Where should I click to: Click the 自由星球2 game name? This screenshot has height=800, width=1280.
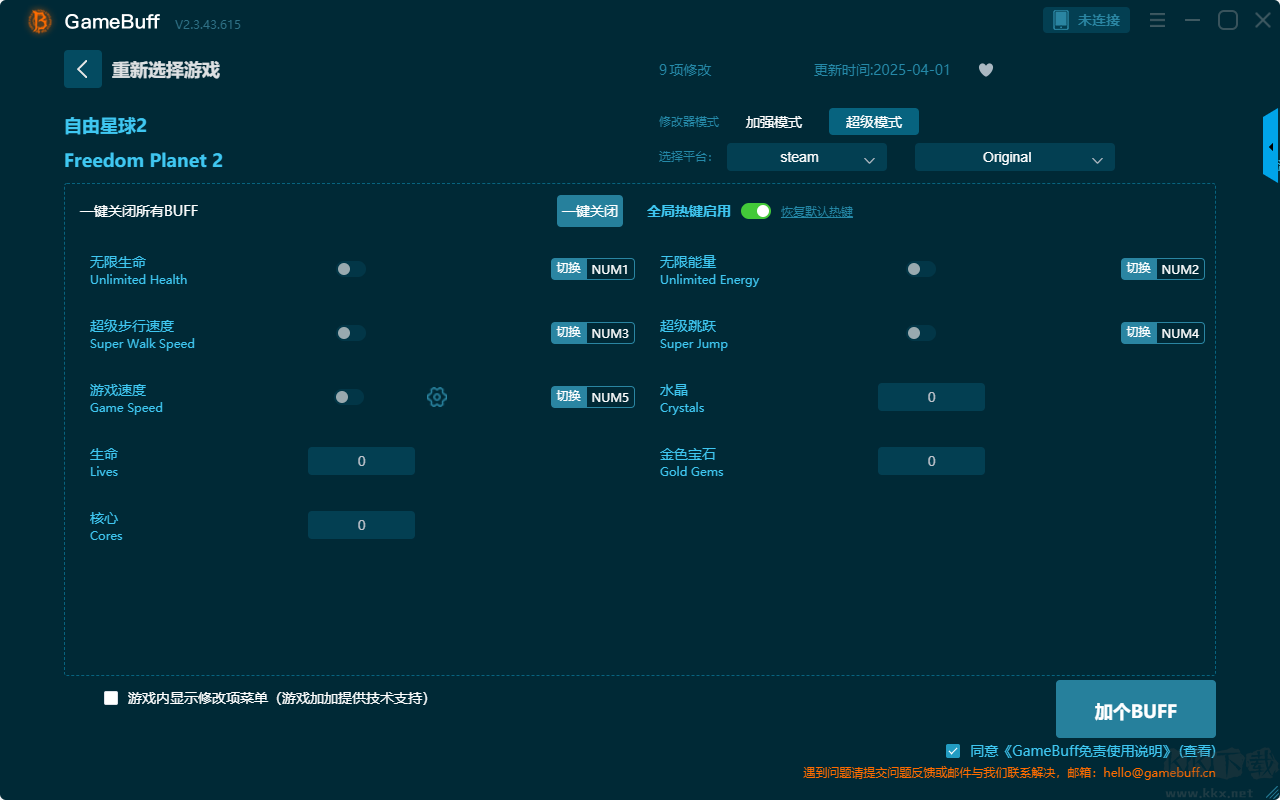pyautogui.click(x=105, y=126)
